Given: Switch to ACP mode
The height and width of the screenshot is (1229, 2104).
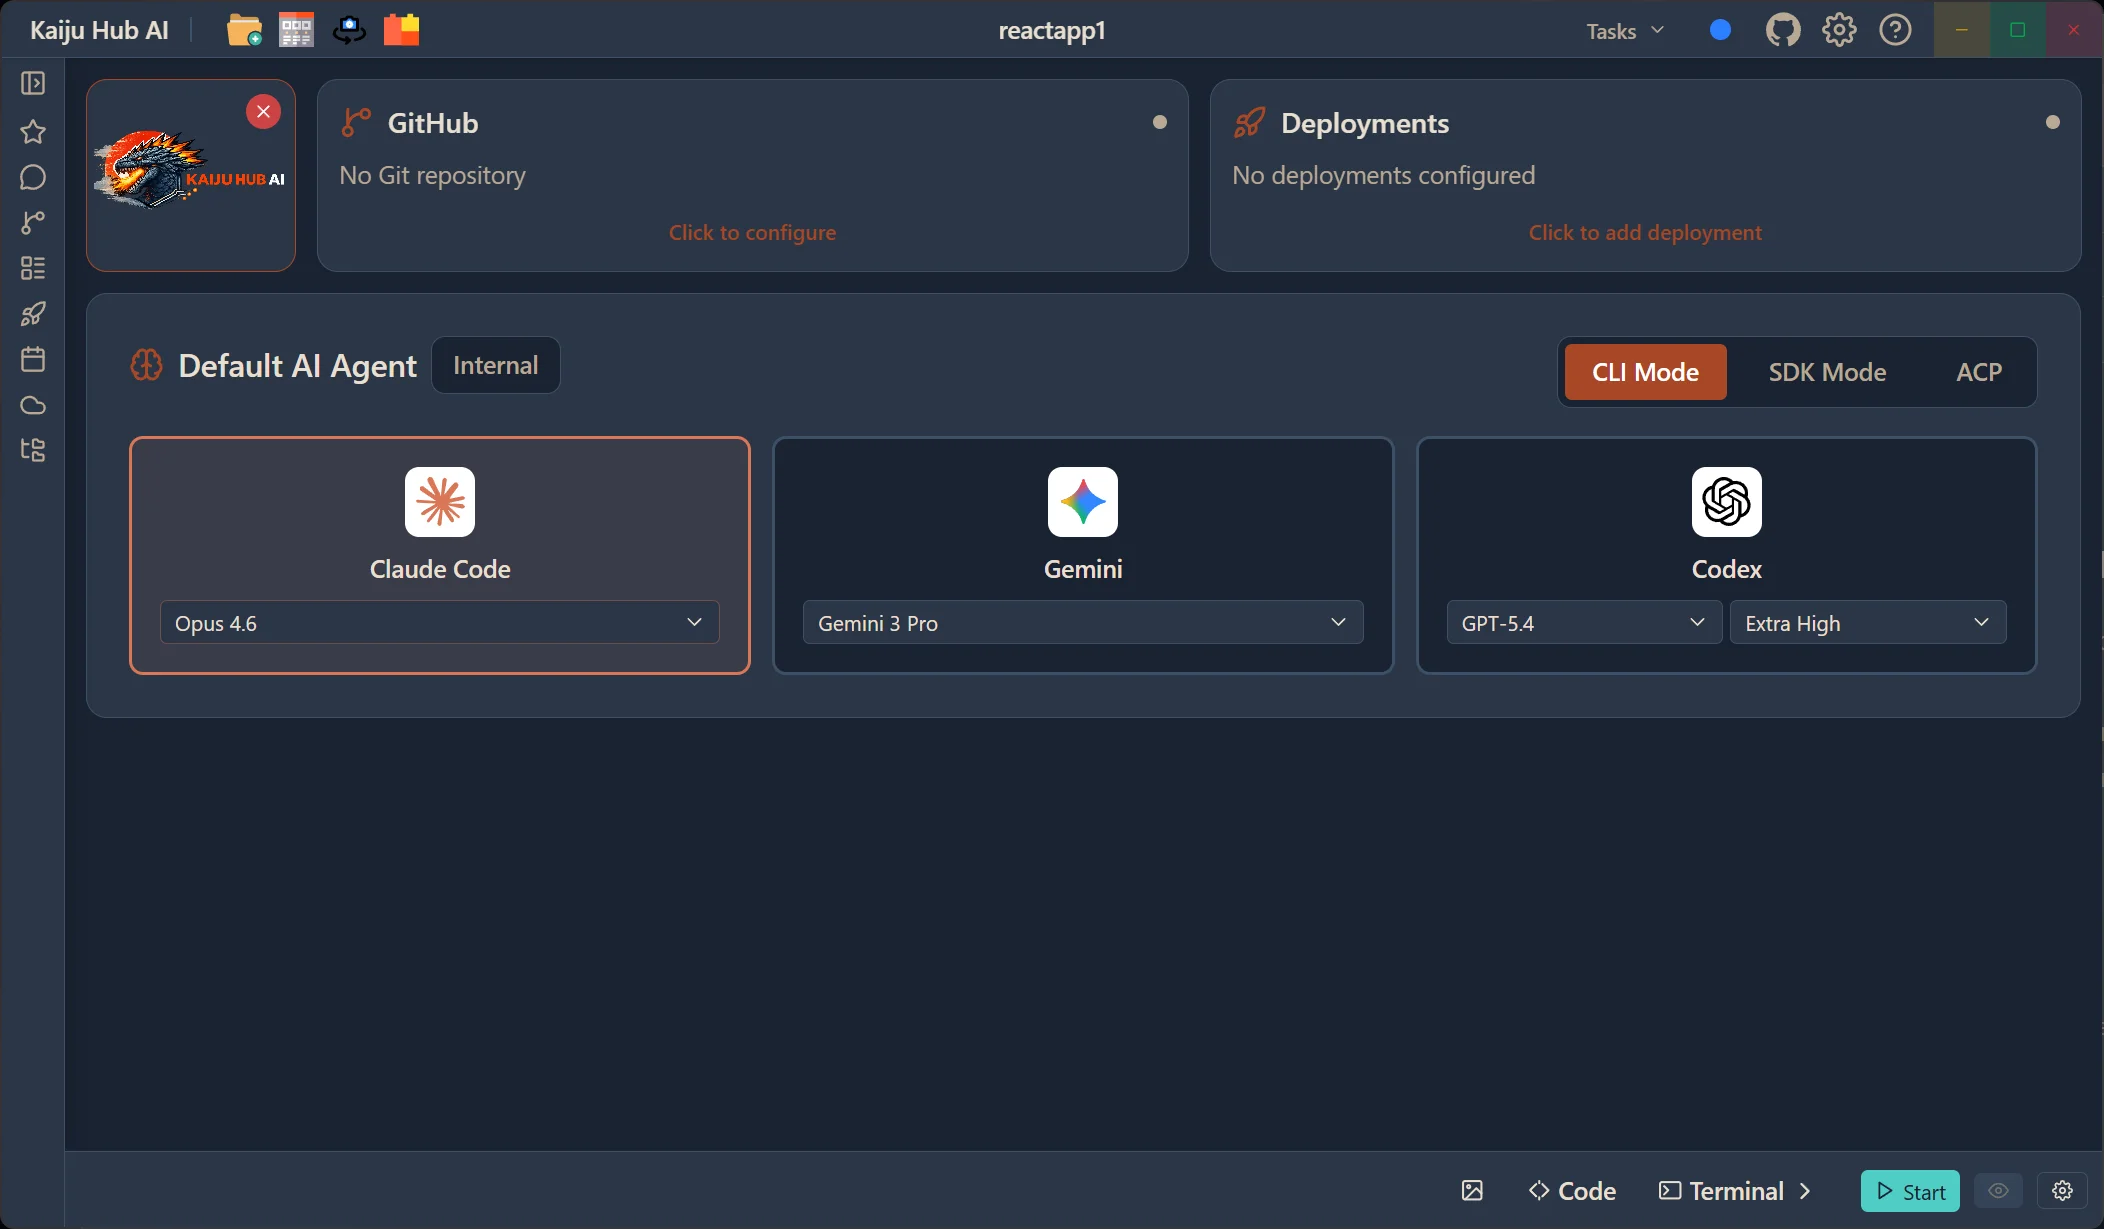Looking at the screenshot, I should pos(1979,372).
